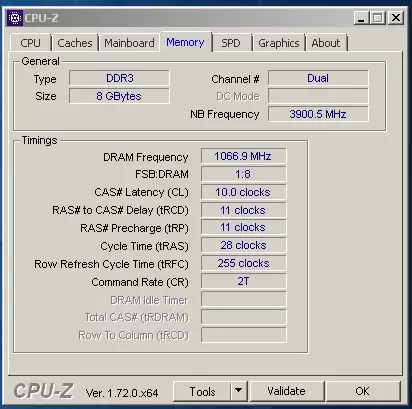The width and height of the screenshot is (412, 409).
Task: Close the CPU-Z window
Action: point(396,18)
